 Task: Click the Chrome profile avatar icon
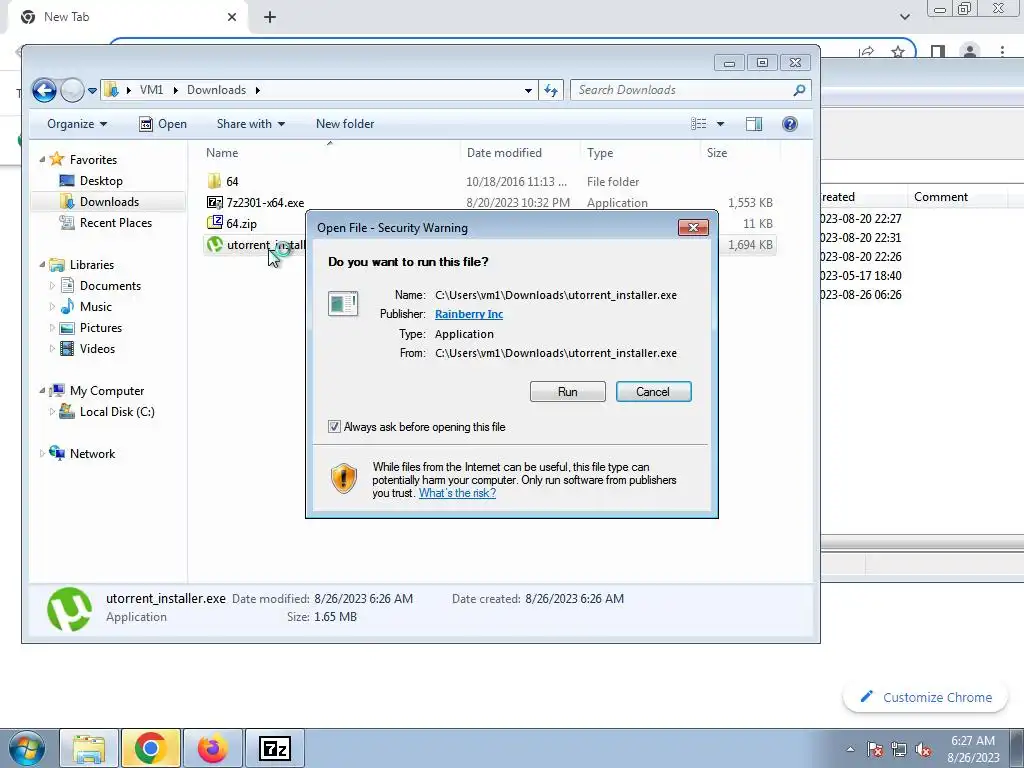(x=970, y=52)
